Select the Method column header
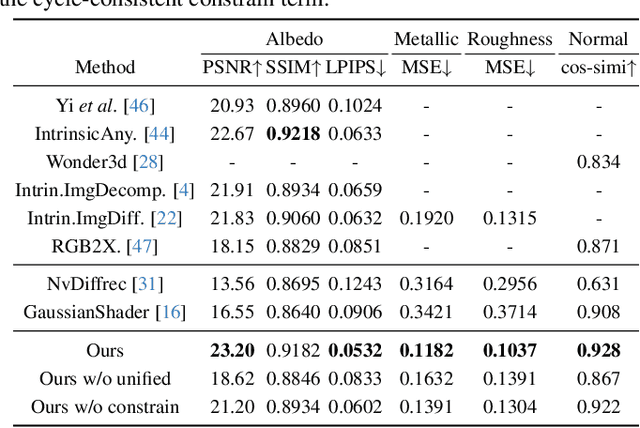This screenshot has height=428, width=640. (105, 68)
